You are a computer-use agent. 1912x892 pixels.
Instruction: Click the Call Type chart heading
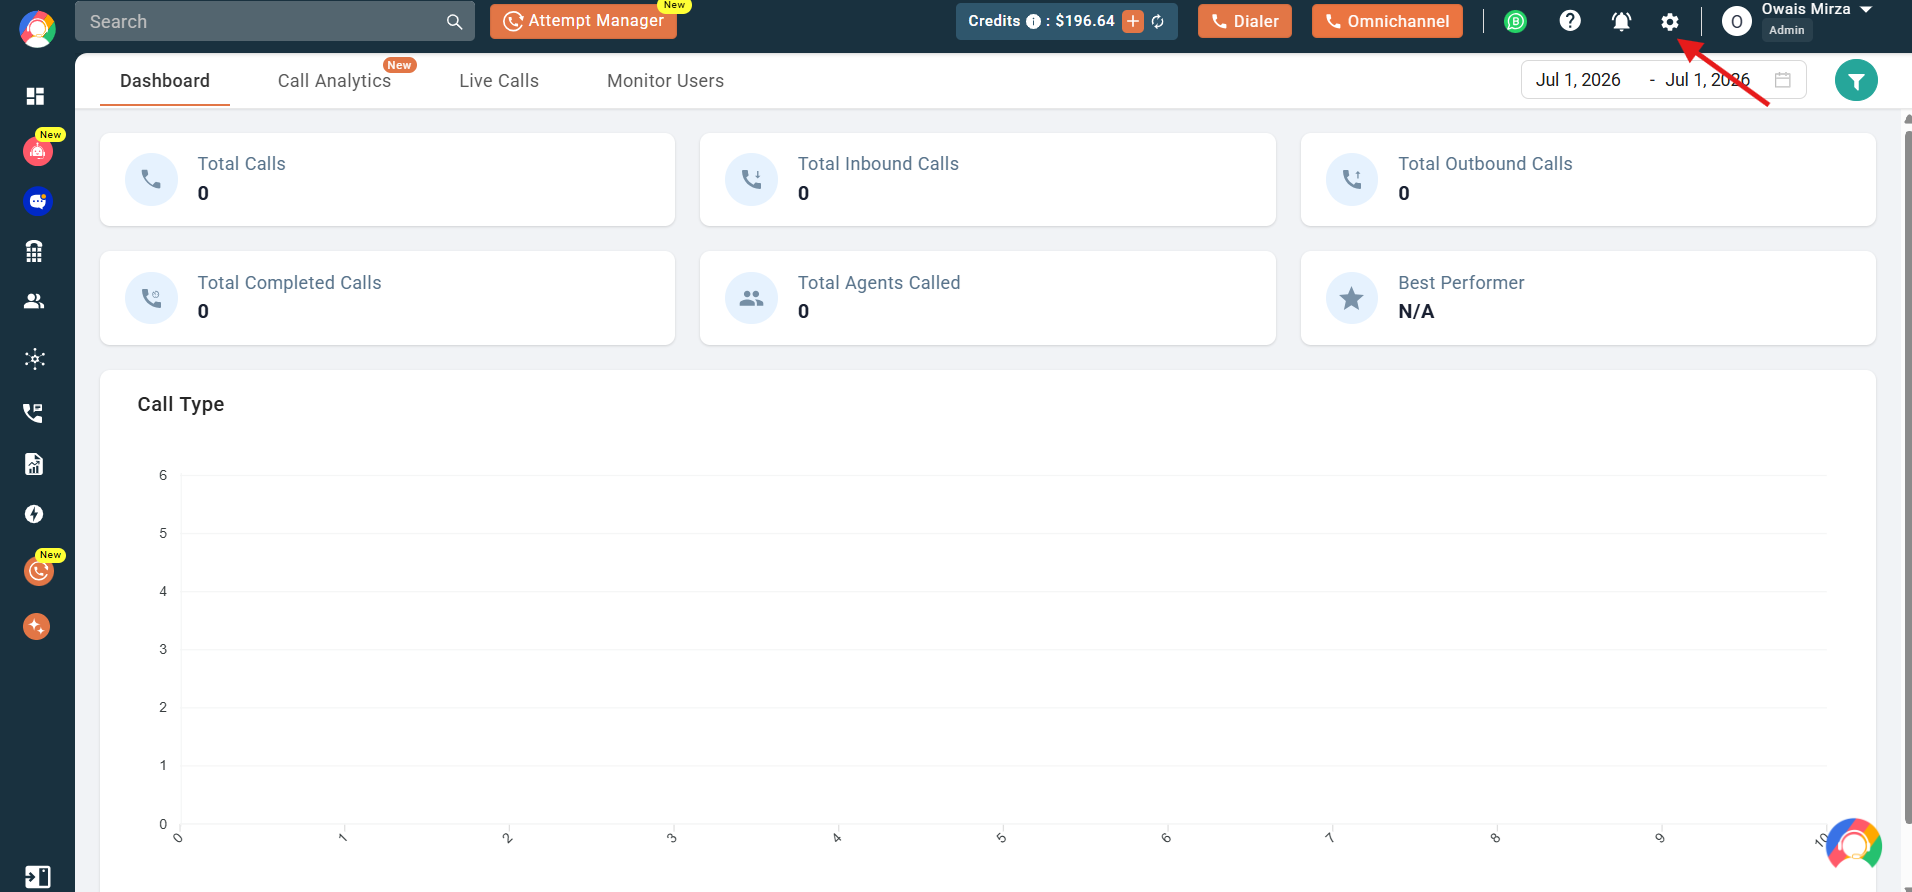pyautogui.click(x=181, y=404)
